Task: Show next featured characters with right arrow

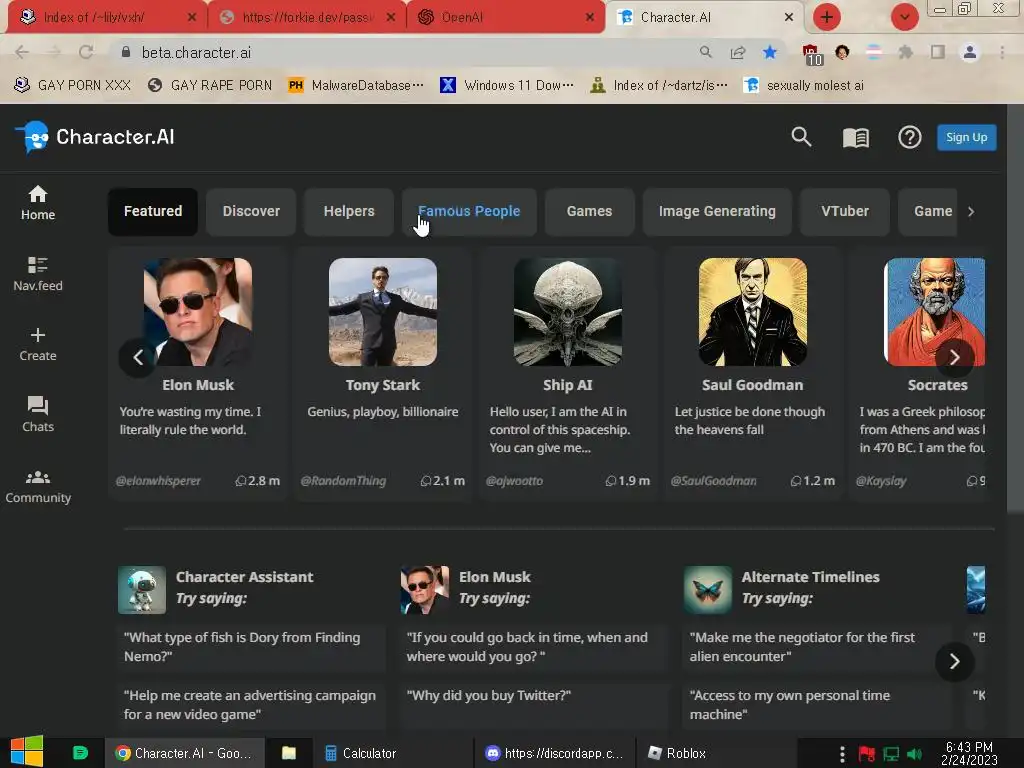Action: [955, 357]
